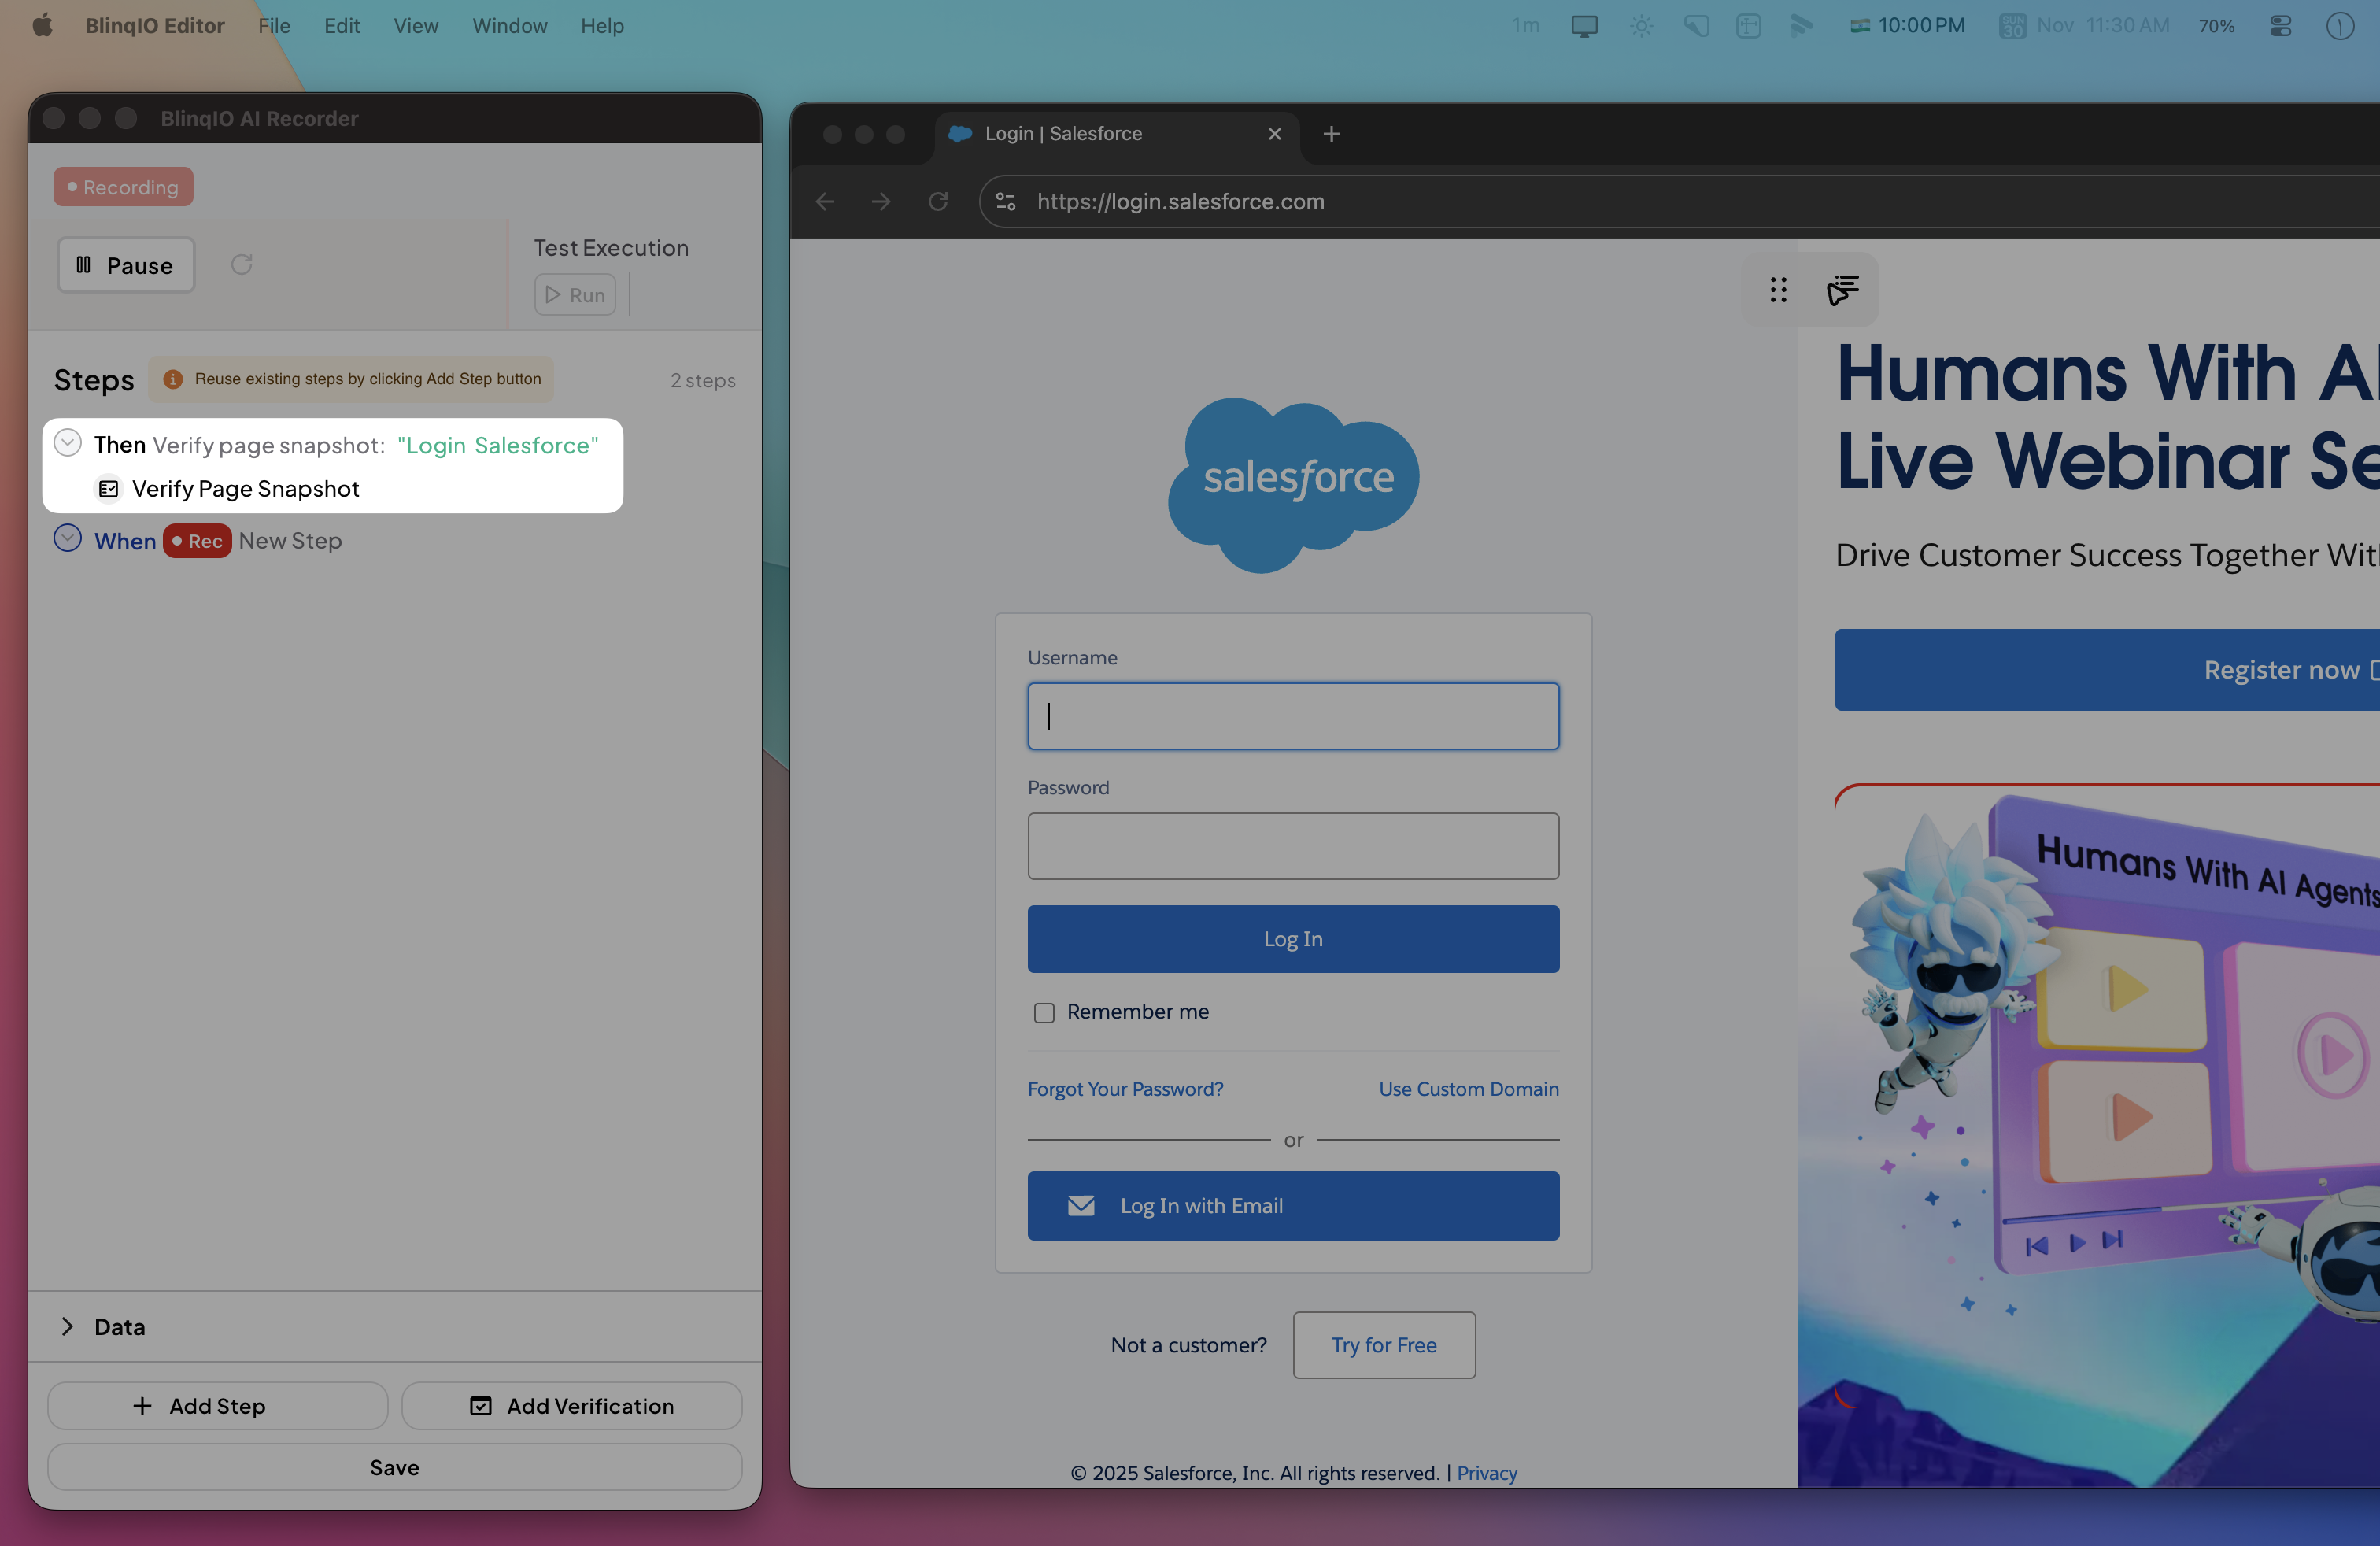
Task: Check the Remember me checkbox
Action: tap(1044, 1013)
